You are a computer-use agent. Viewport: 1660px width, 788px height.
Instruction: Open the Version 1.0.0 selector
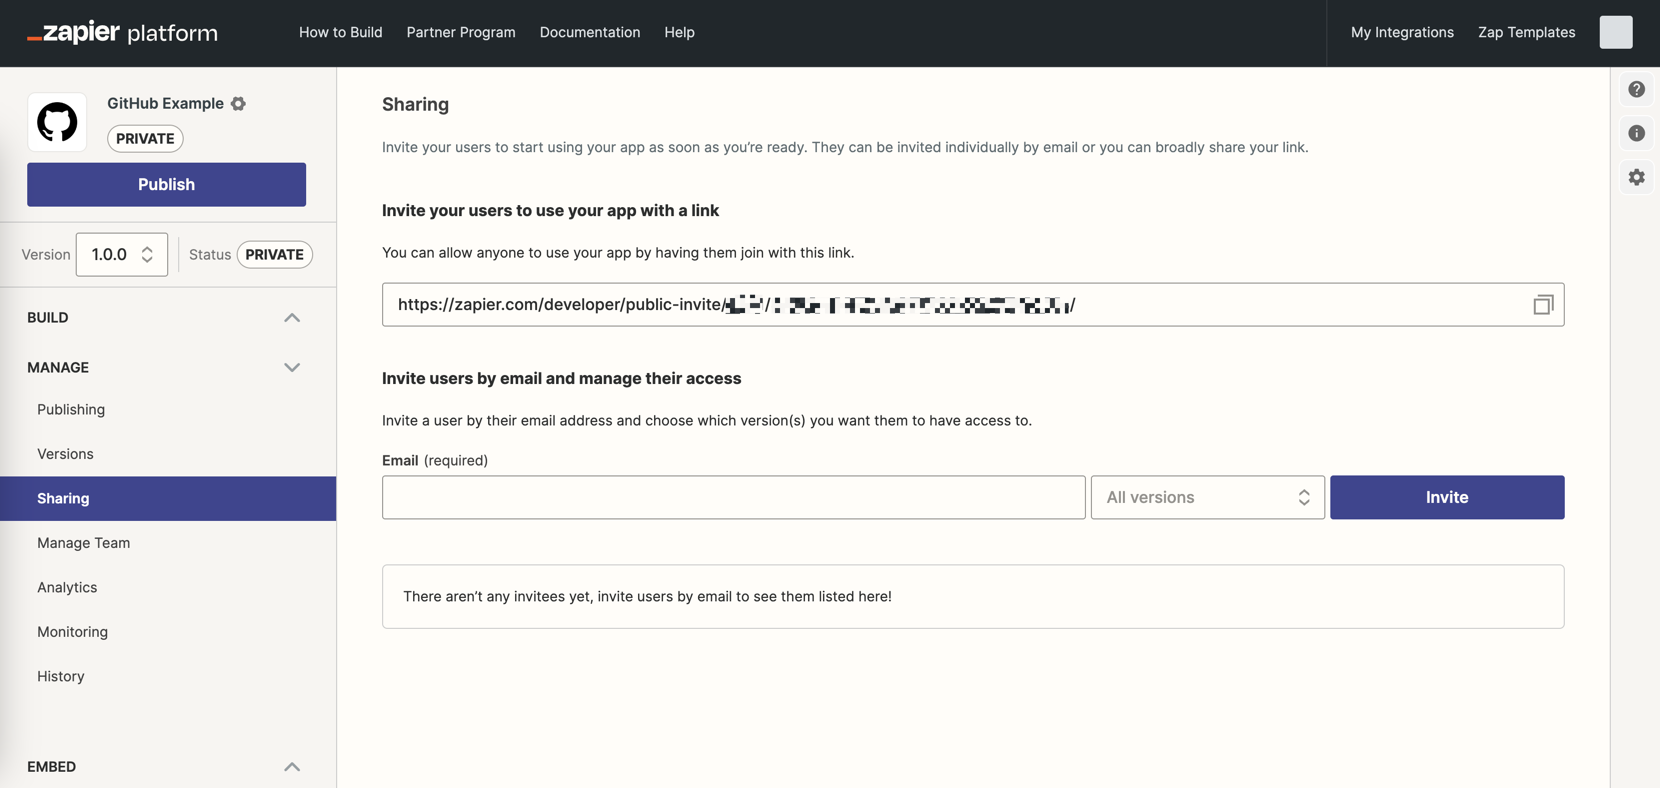point(122,254)
